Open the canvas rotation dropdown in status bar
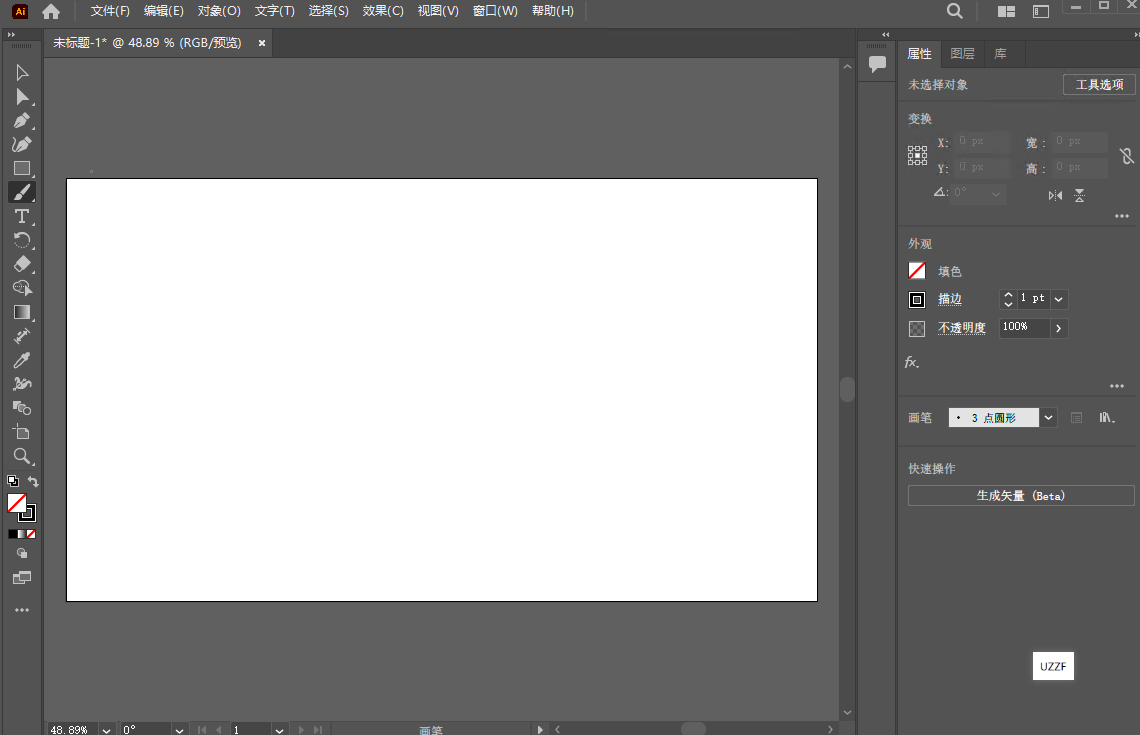The image size is (1140, 735). coord(179,730)
